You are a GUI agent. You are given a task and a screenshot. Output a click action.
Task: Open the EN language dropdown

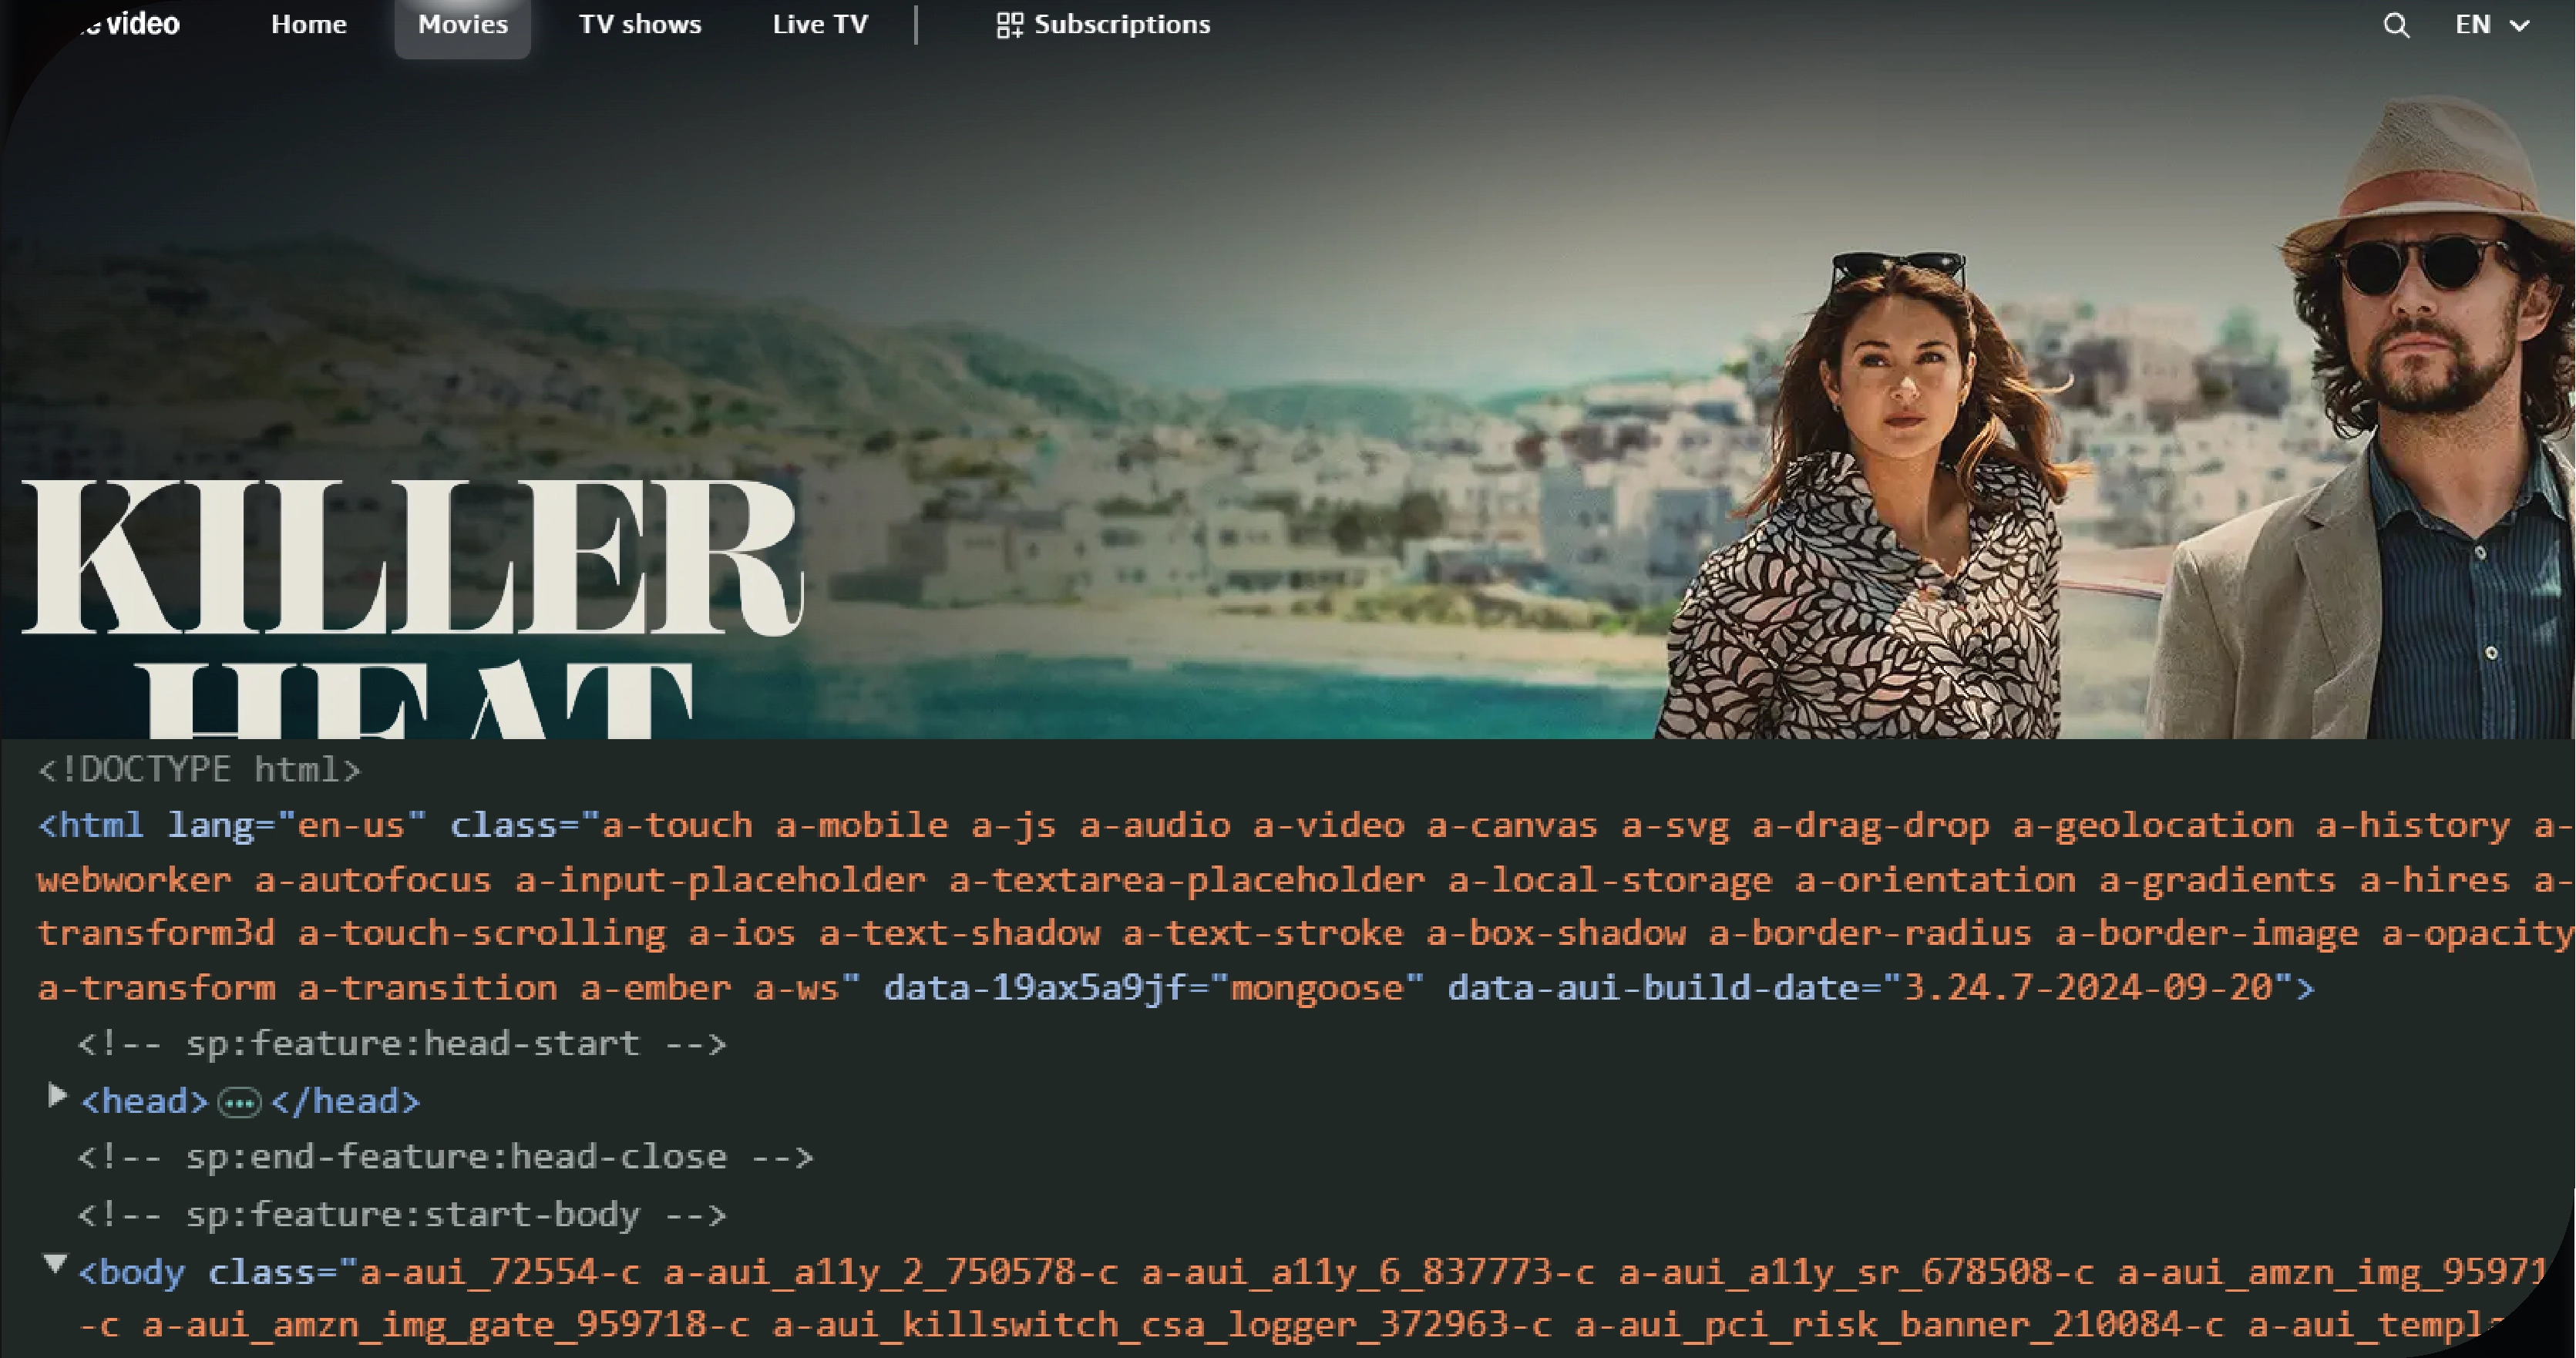(x=2491, y=25)
